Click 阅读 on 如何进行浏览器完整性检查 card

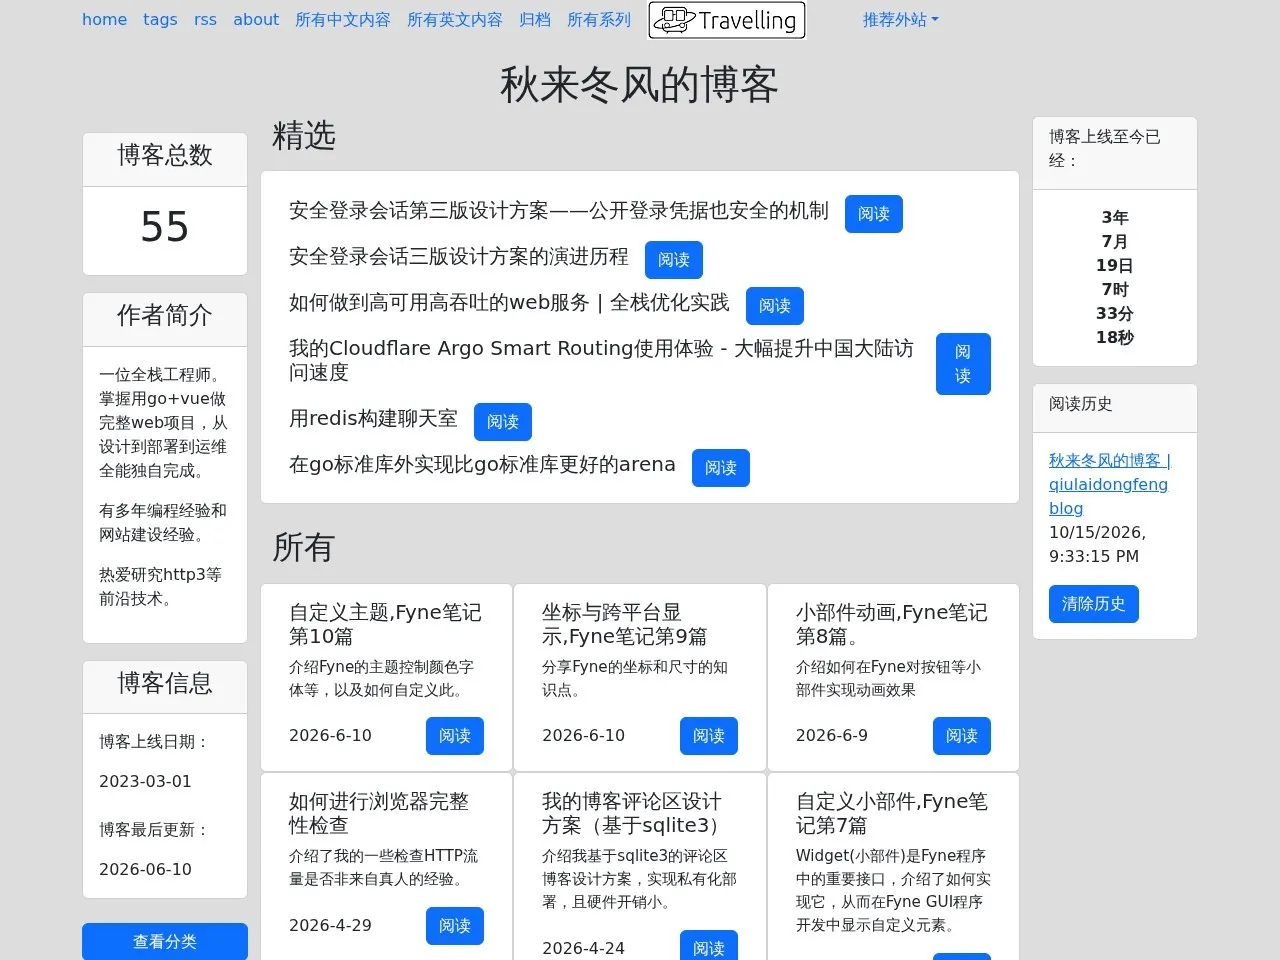point(455,926)
